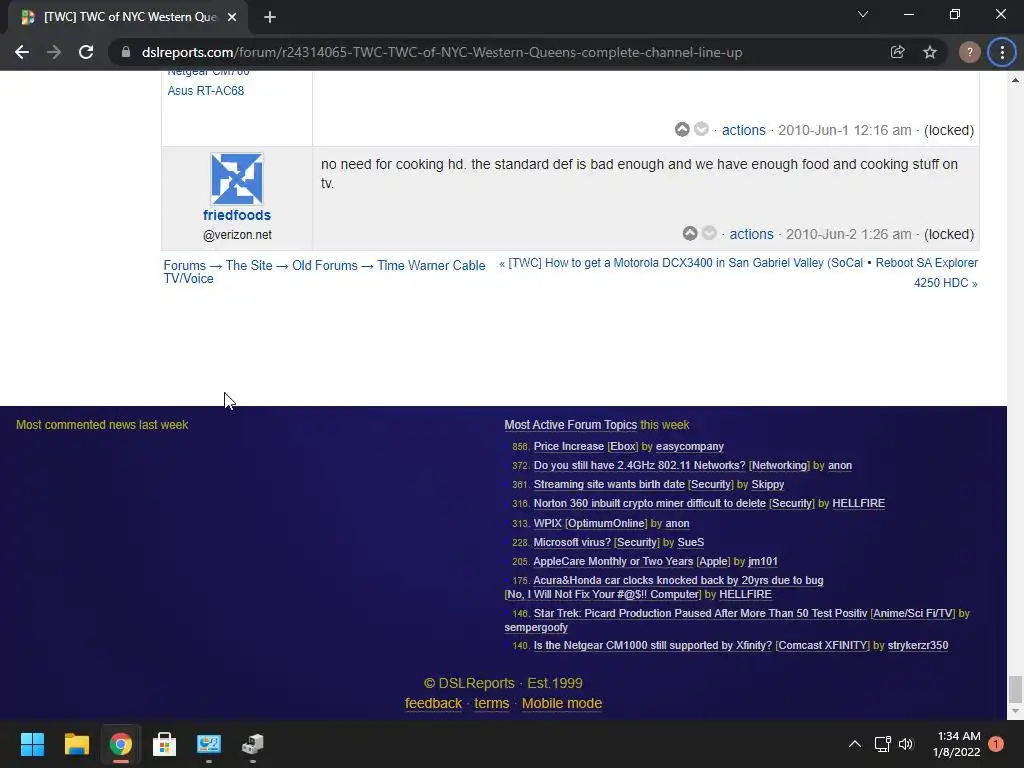Click the browser forward arrow
Screen dimensions: 1024x768
[54, 52]
